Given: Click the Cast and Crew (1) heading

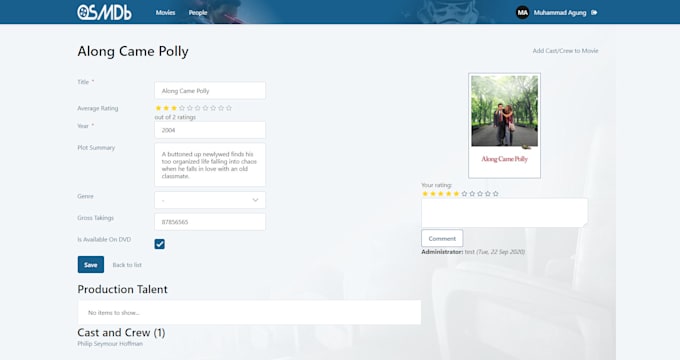Looking at the screenshot, I should click(x=121, y=333).
